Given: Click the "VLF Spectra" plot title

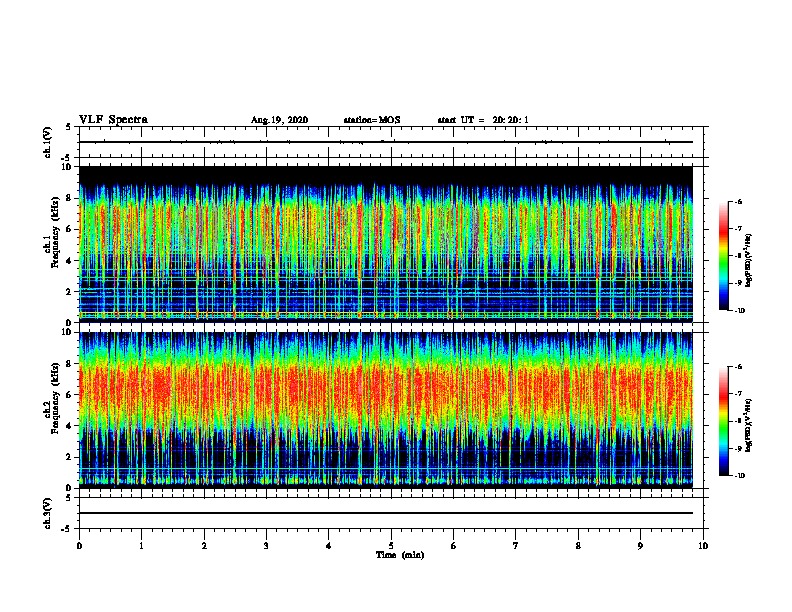Looking at the screenshot, I should 113,120.
